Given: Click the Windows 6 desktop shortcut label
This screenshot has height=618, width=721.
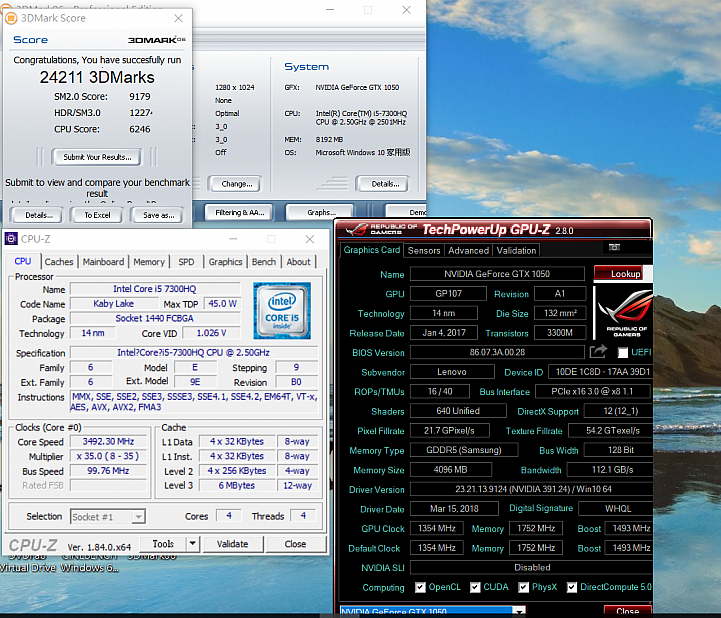Looking at the screenshot, I should pos(90,568).
